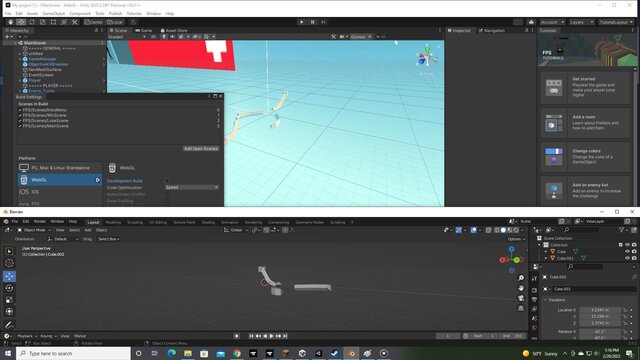Click Type here to search box

pos(73,353)
